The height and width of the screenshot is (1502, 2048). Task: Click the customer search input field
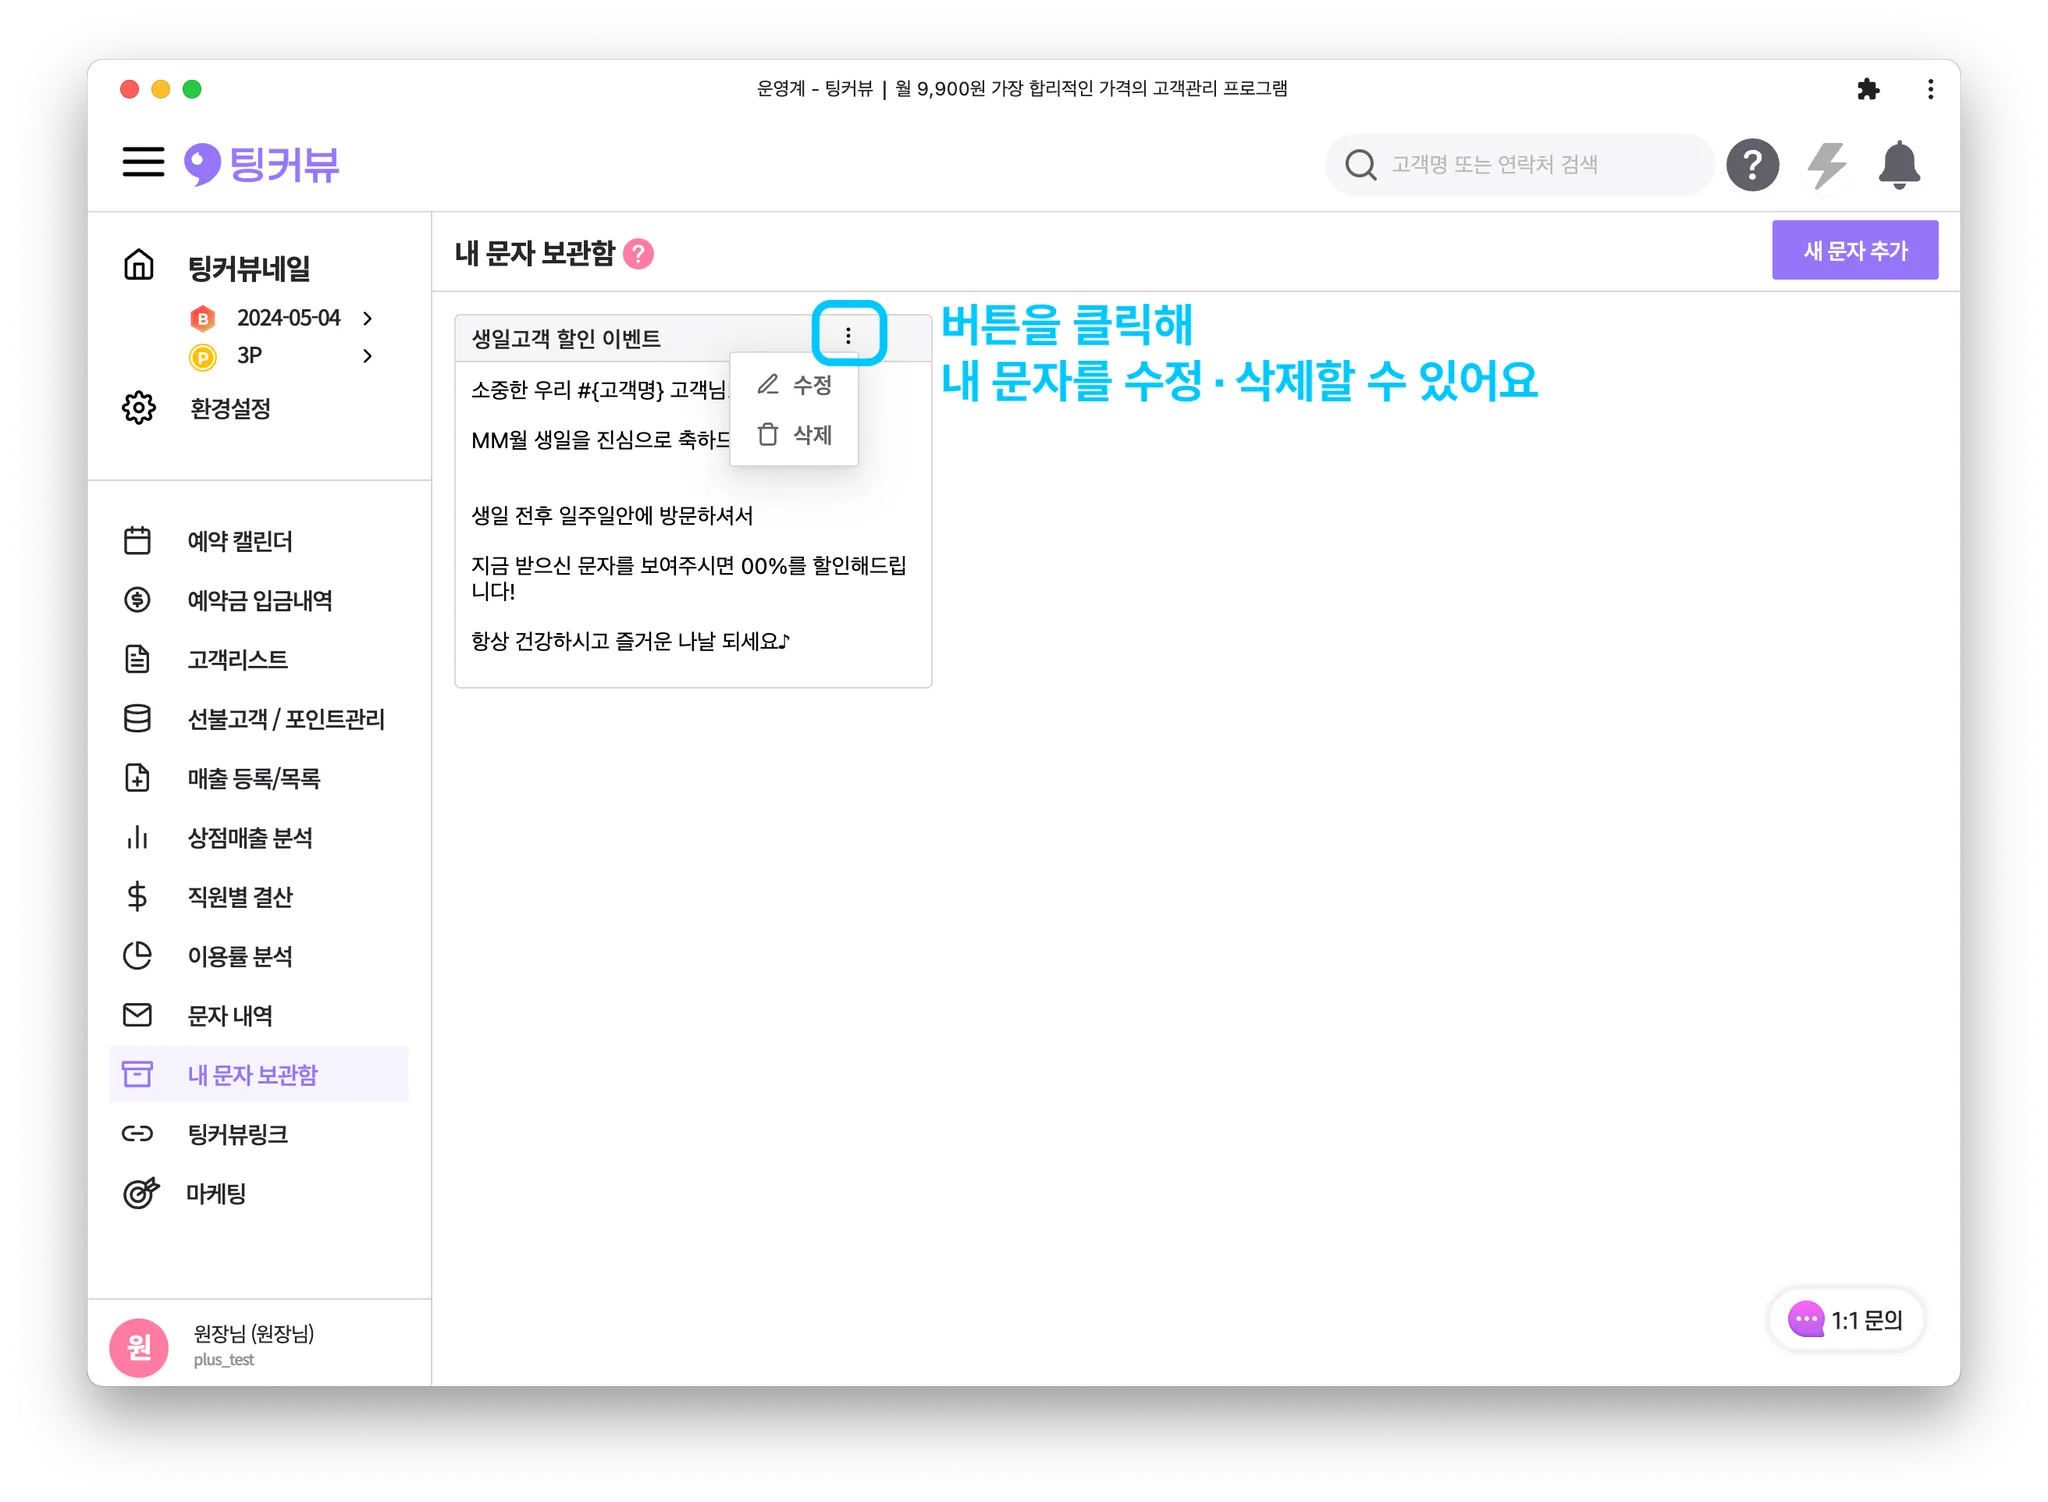point(1540,165)
